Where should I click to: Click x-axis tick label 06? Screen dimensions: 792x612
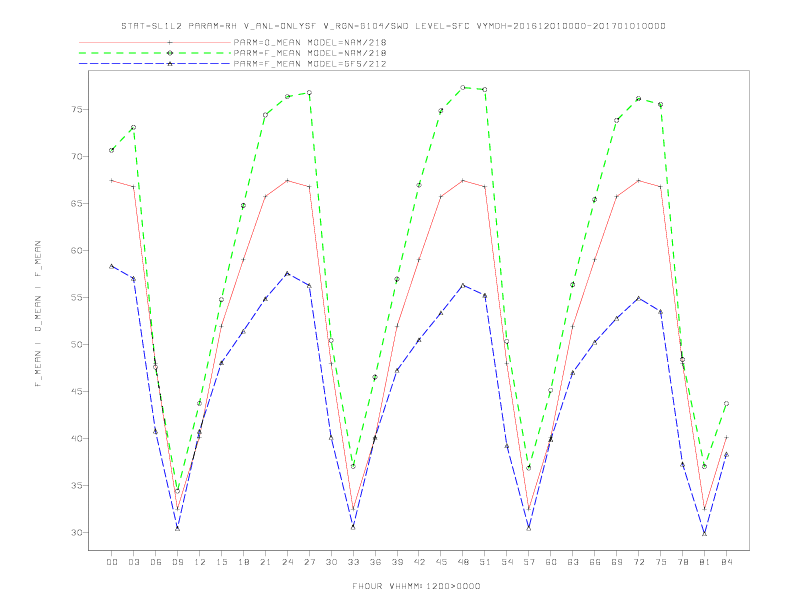[x=156, y=562]
